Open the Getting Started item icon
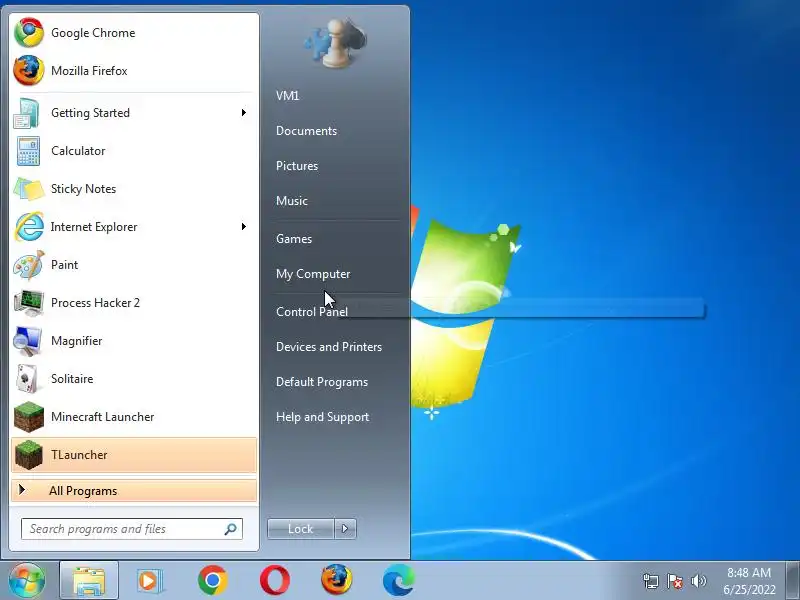The height and width of the screenshot is (600, 800). click(x=27, y=113)
